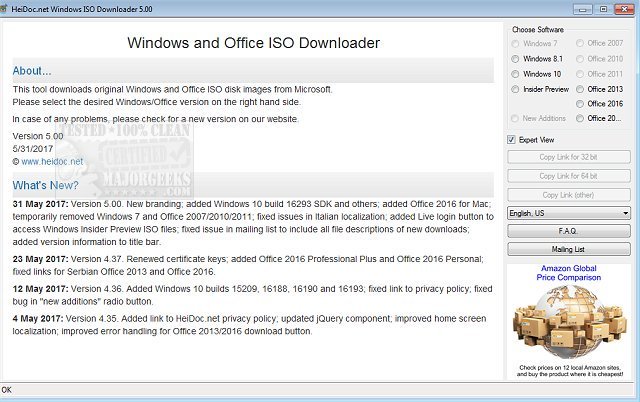Open the www.heidoc.net website link
The image size is (640, 402).
coord(52,162)
